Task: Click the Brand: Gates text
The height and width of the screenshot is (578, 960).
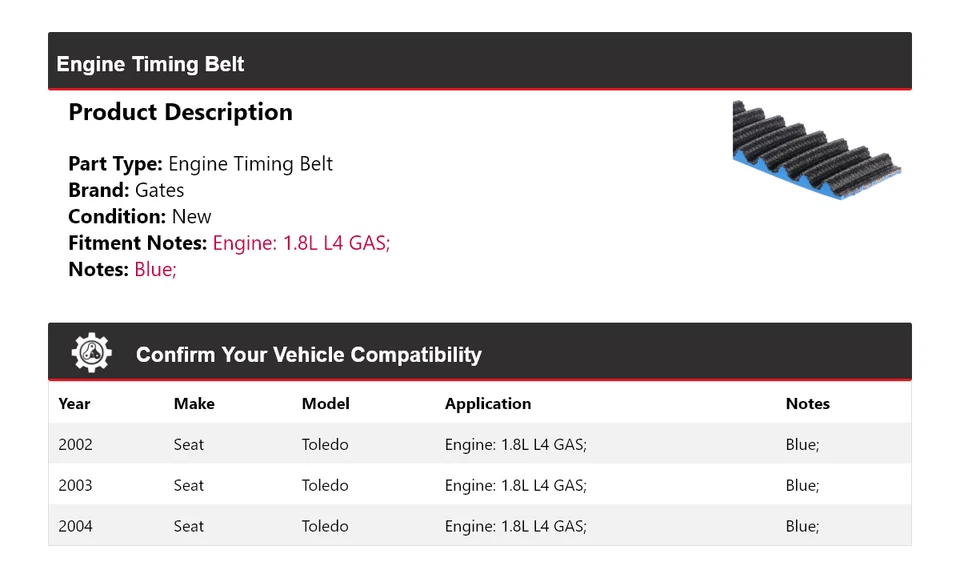Action: pos(126,190)
